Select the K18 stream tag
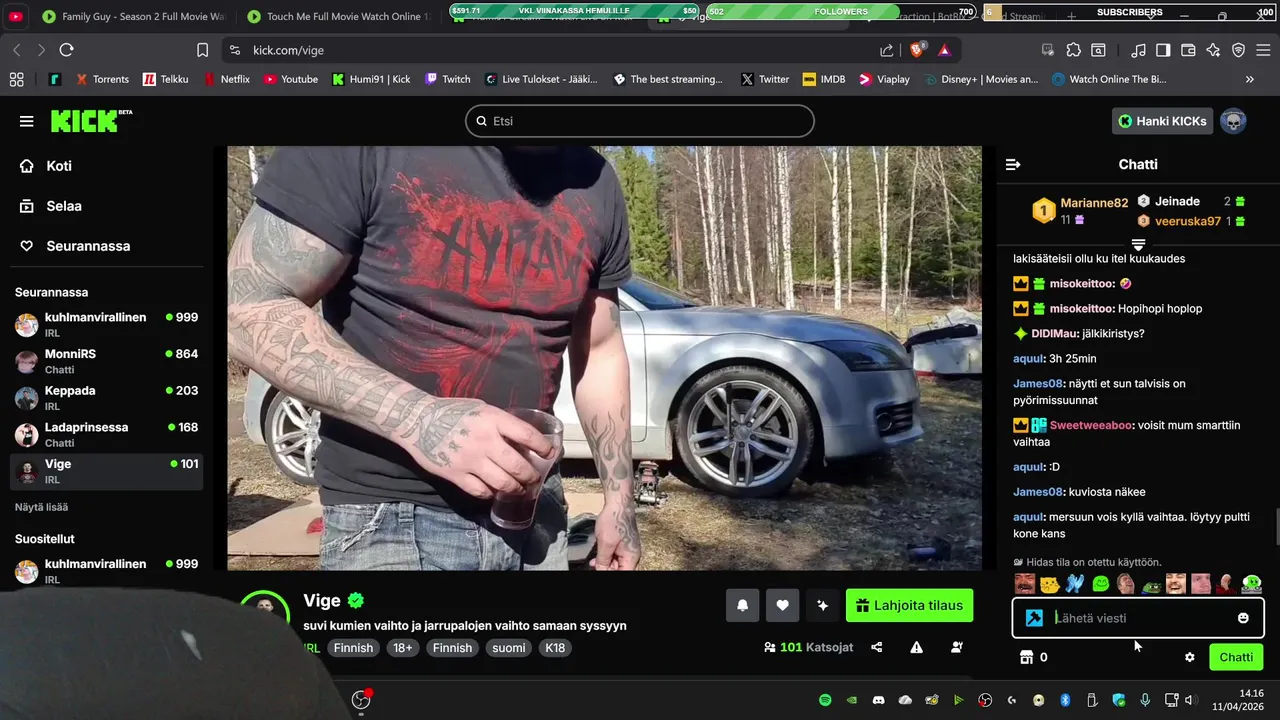Screen dimensions: 1280x720 pos(555,648)
